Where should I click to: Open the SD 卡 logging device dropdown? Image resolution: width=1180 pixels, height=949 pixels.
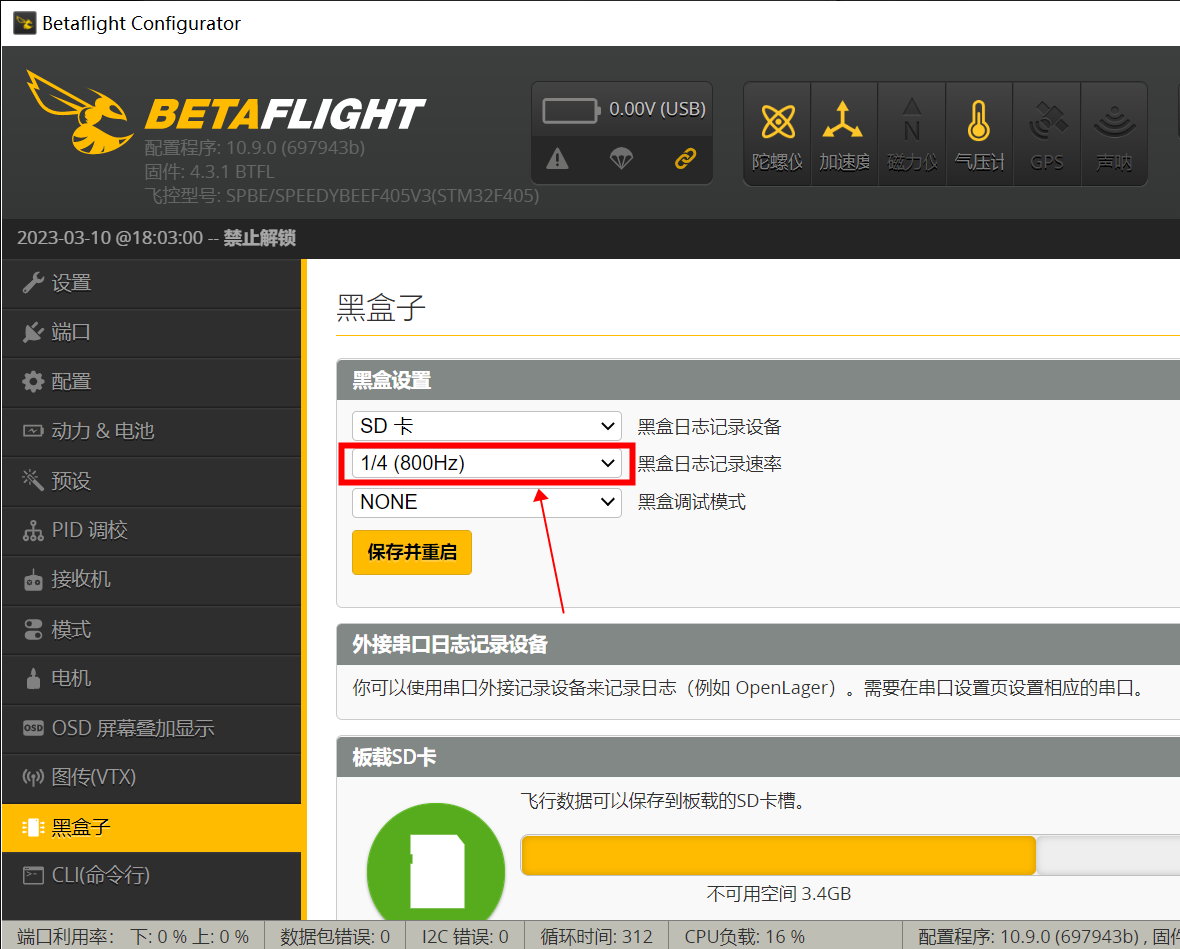pos(487,426)
